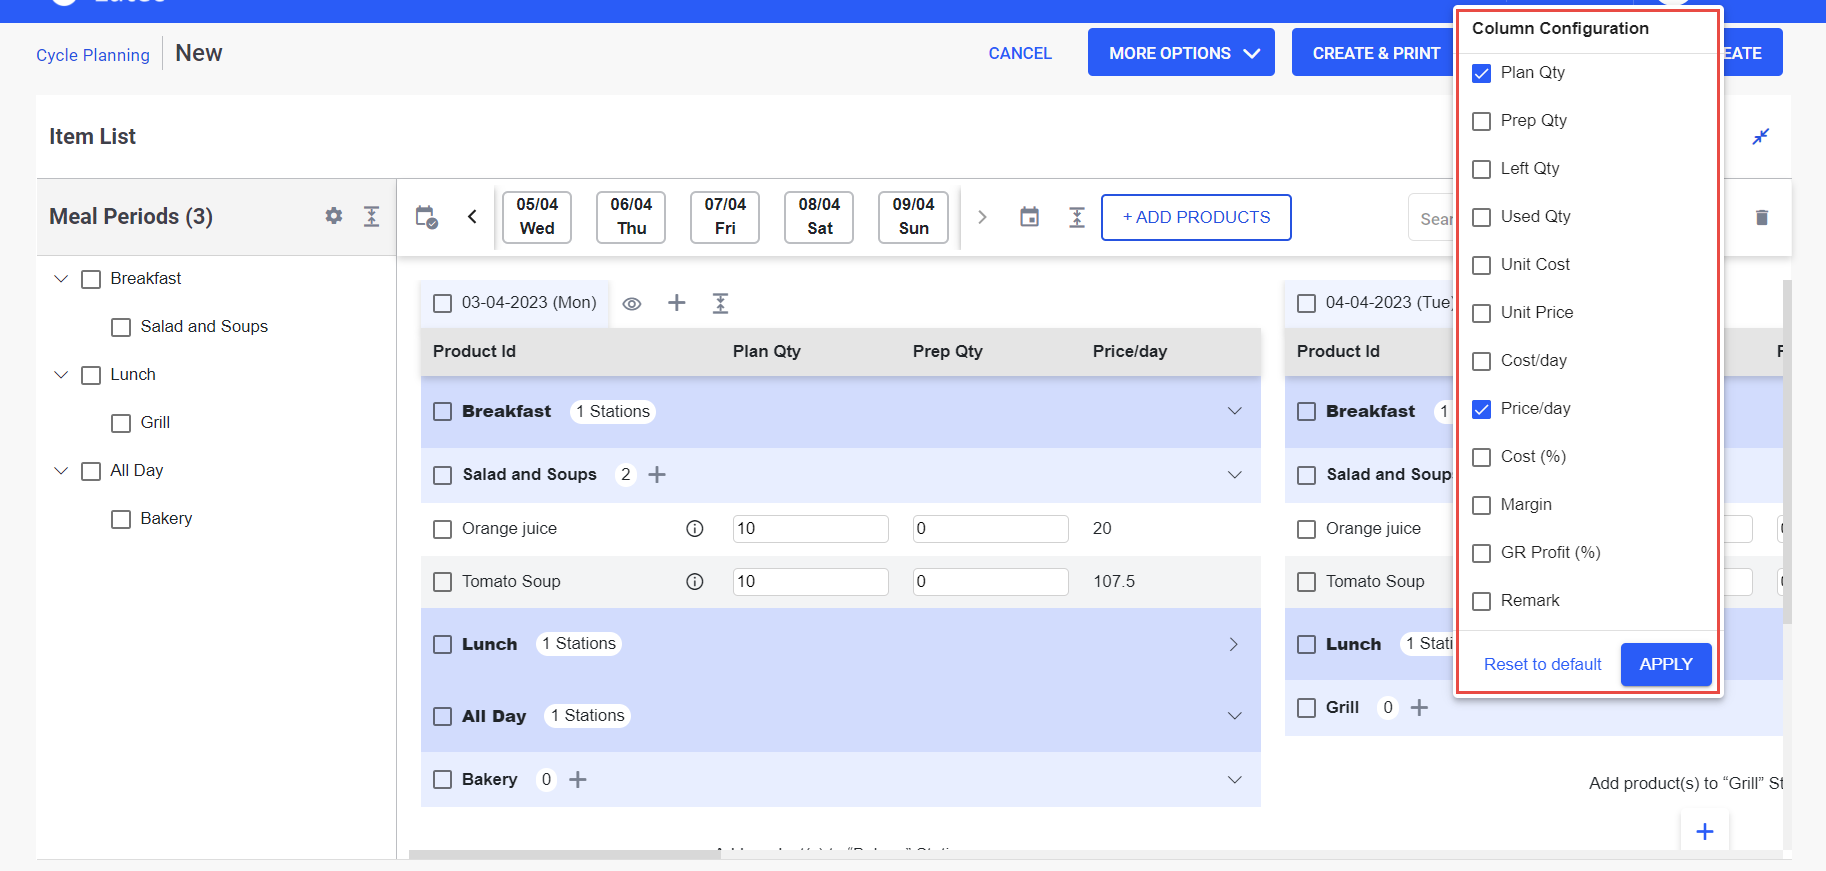Select 07/04 Fri date tab
Image resolution: width=1826 pixels, height=871 pixels.
tap(725, 217)
